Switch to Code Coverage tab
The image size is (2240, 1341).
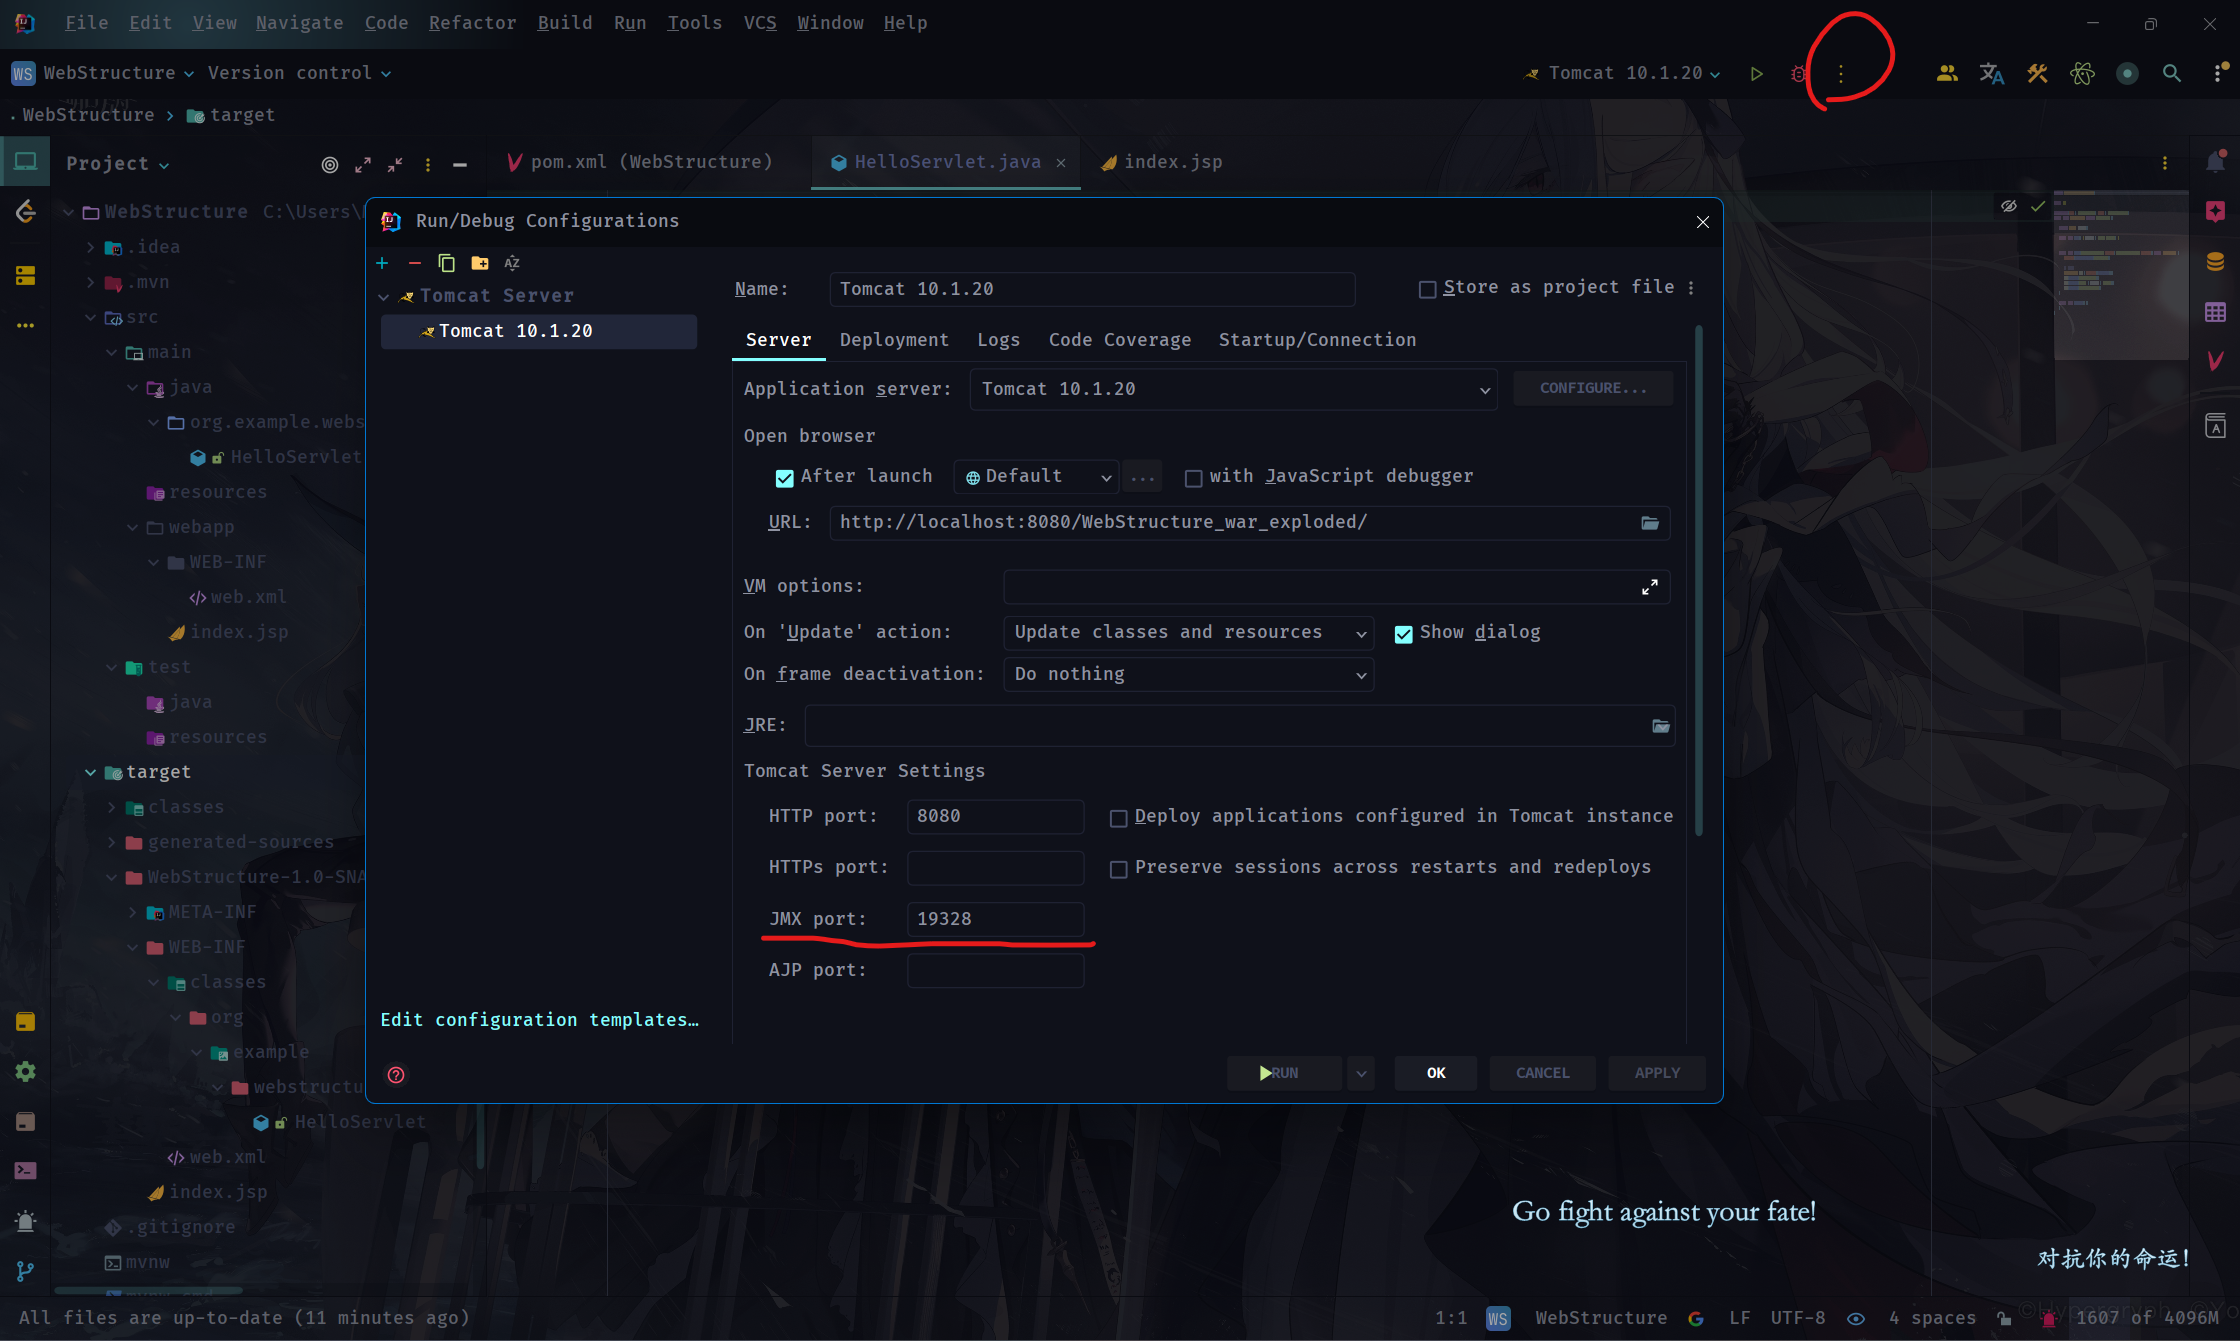coord(1119,340)
